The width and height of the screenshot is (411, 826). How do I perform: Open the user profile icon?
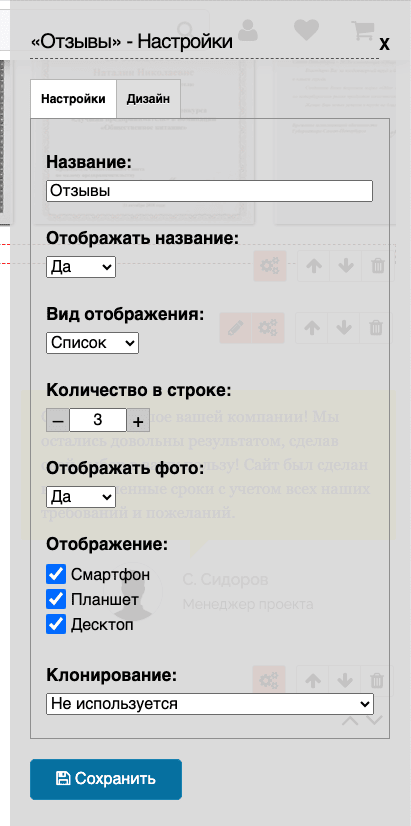click(x=248, y=30)
